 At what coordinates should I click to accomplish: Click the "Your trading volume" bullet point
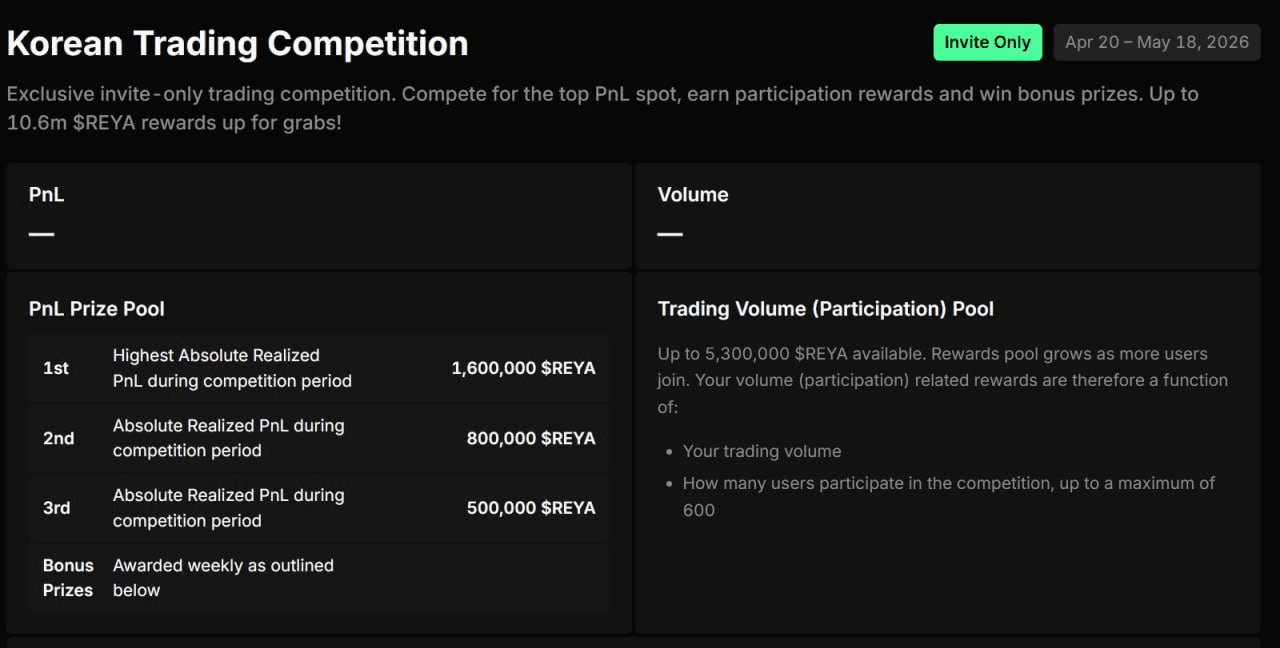[x=762, y=451]
